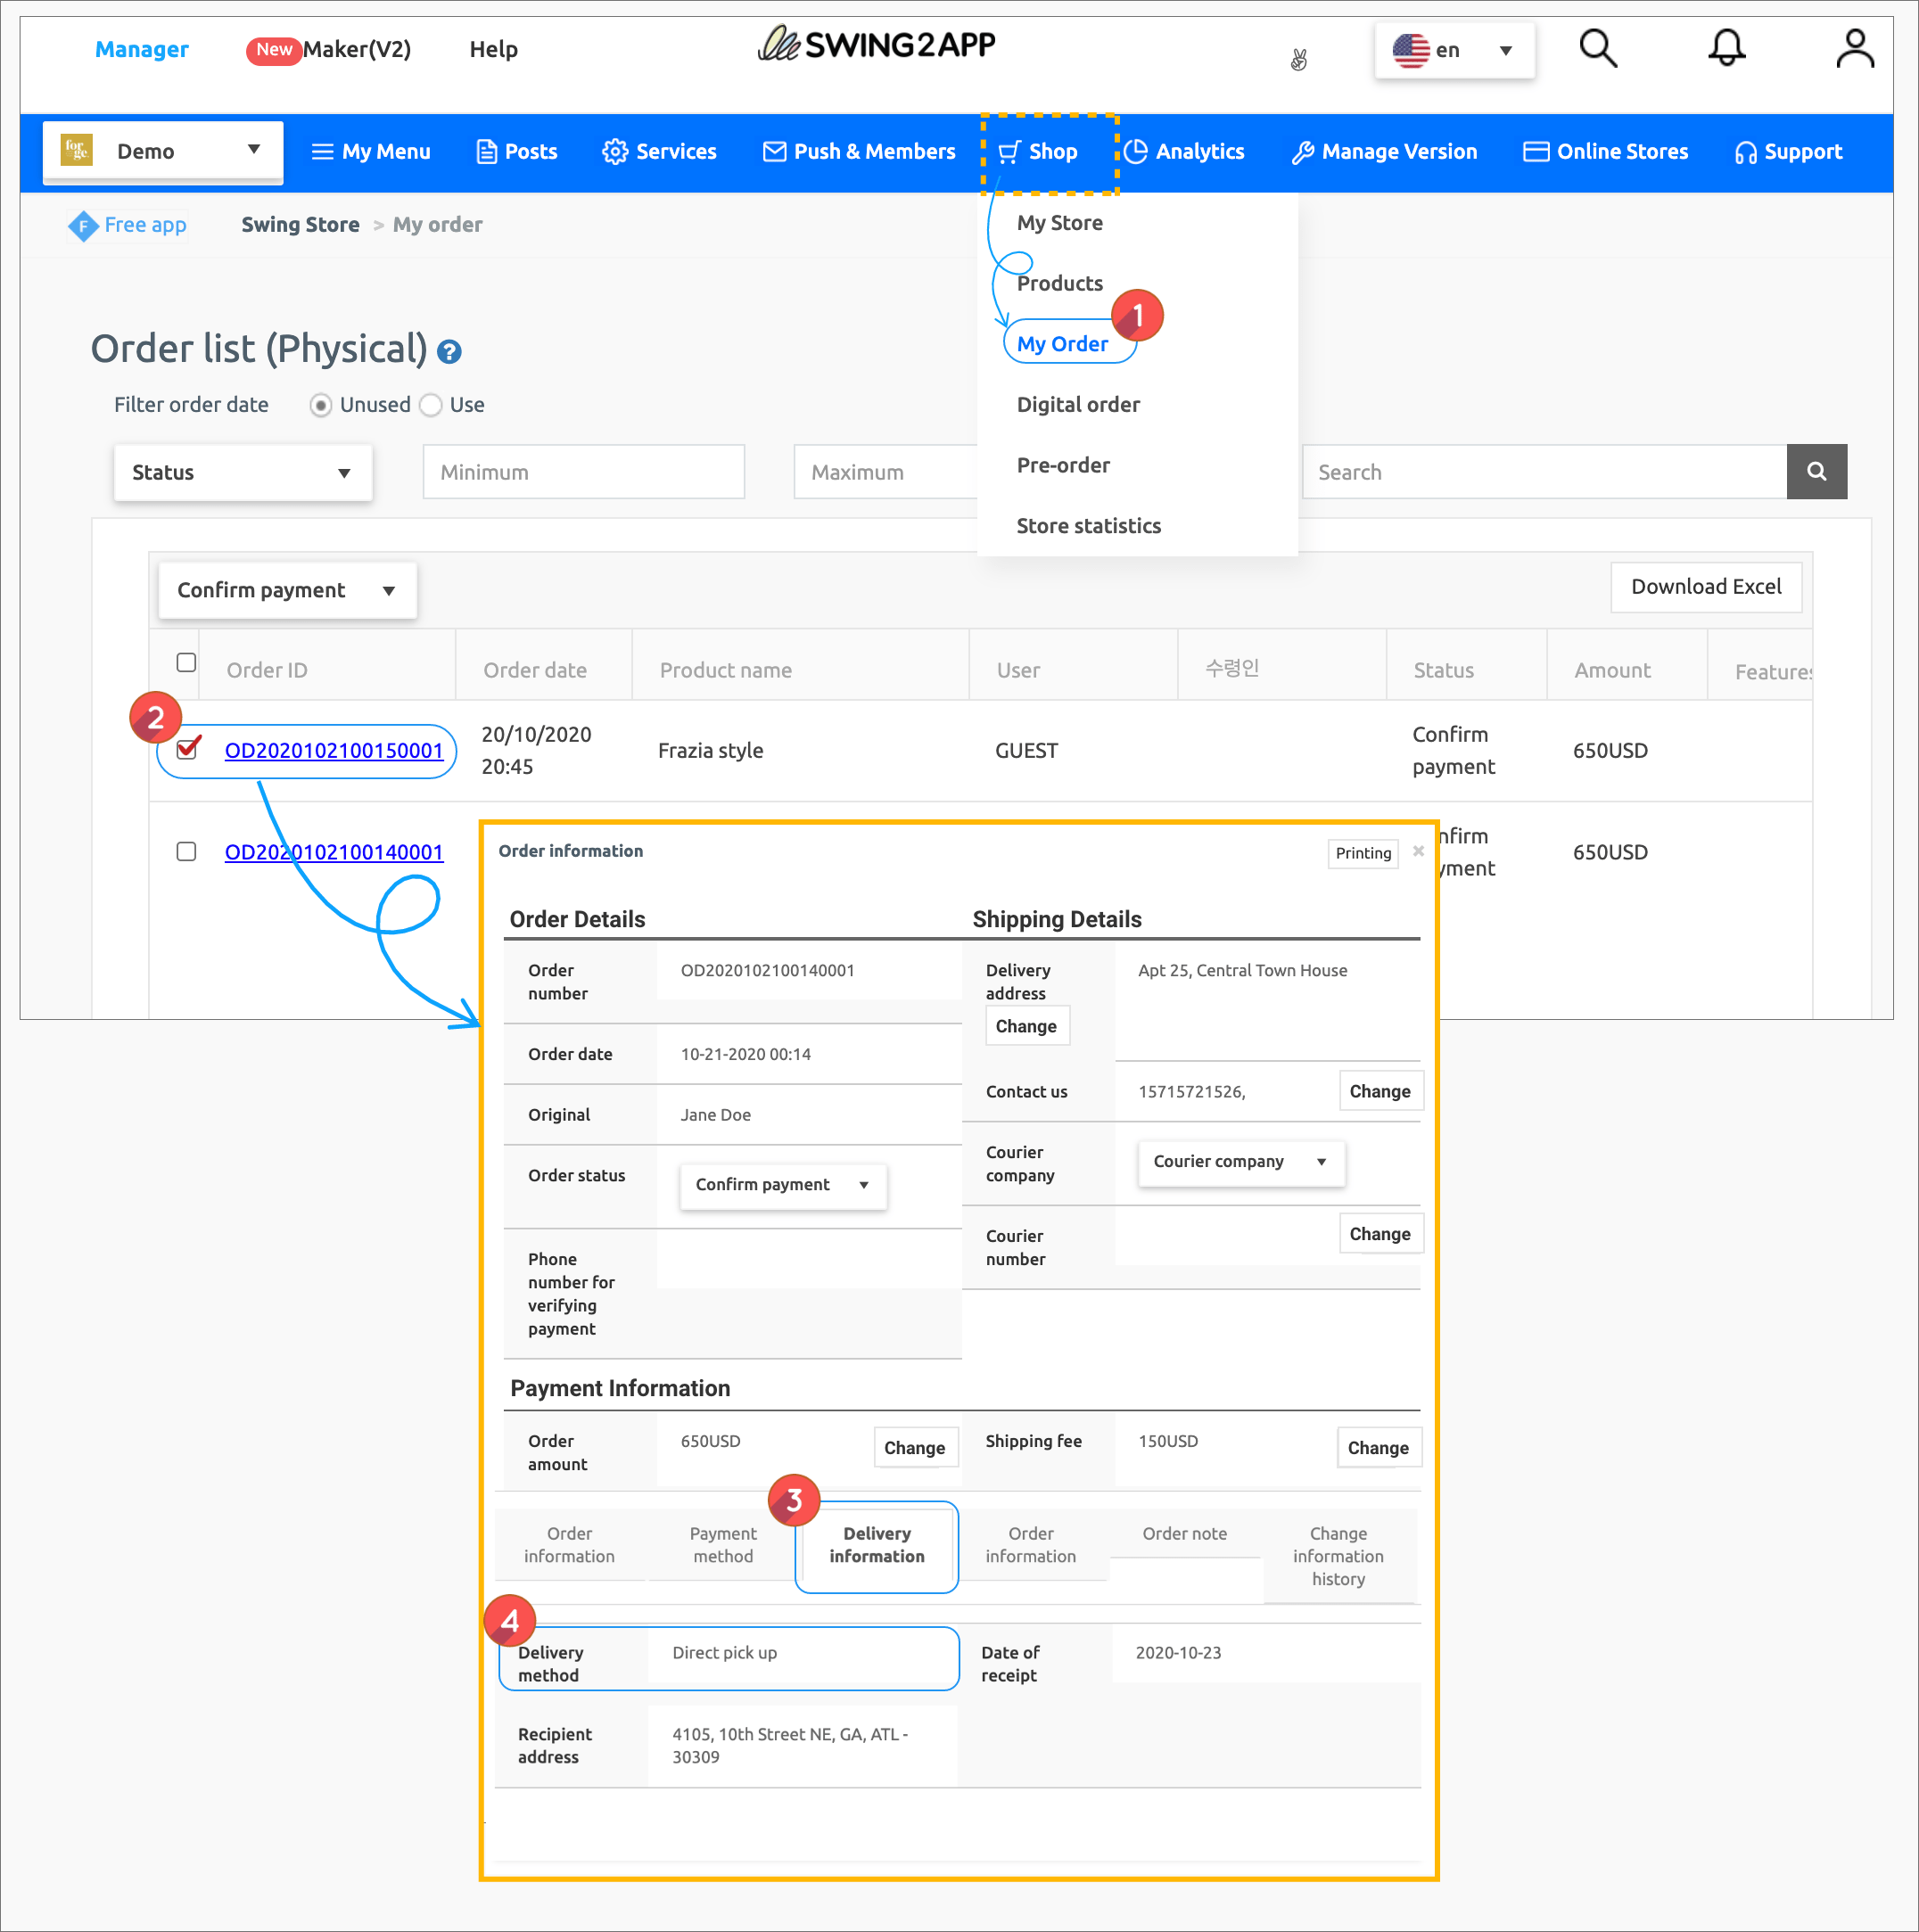The height and width of the screenshot is (1932, 1919).
Task: Switch to the Payment method tab
Action: (x=722, y=1544)
